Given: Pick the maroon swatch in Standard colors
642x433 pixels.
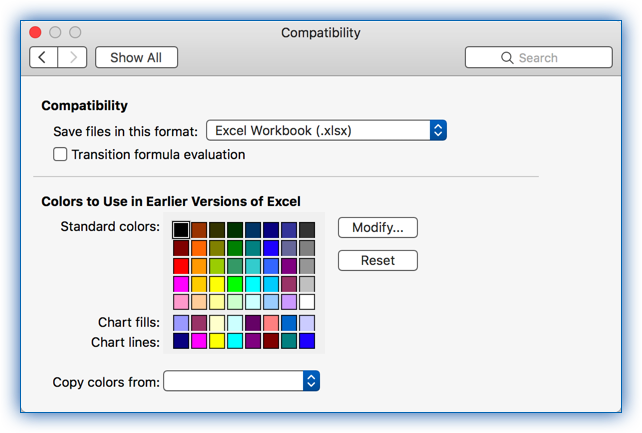Looking at the screenshot, I should pyautogui.click(x=181, y=248).
